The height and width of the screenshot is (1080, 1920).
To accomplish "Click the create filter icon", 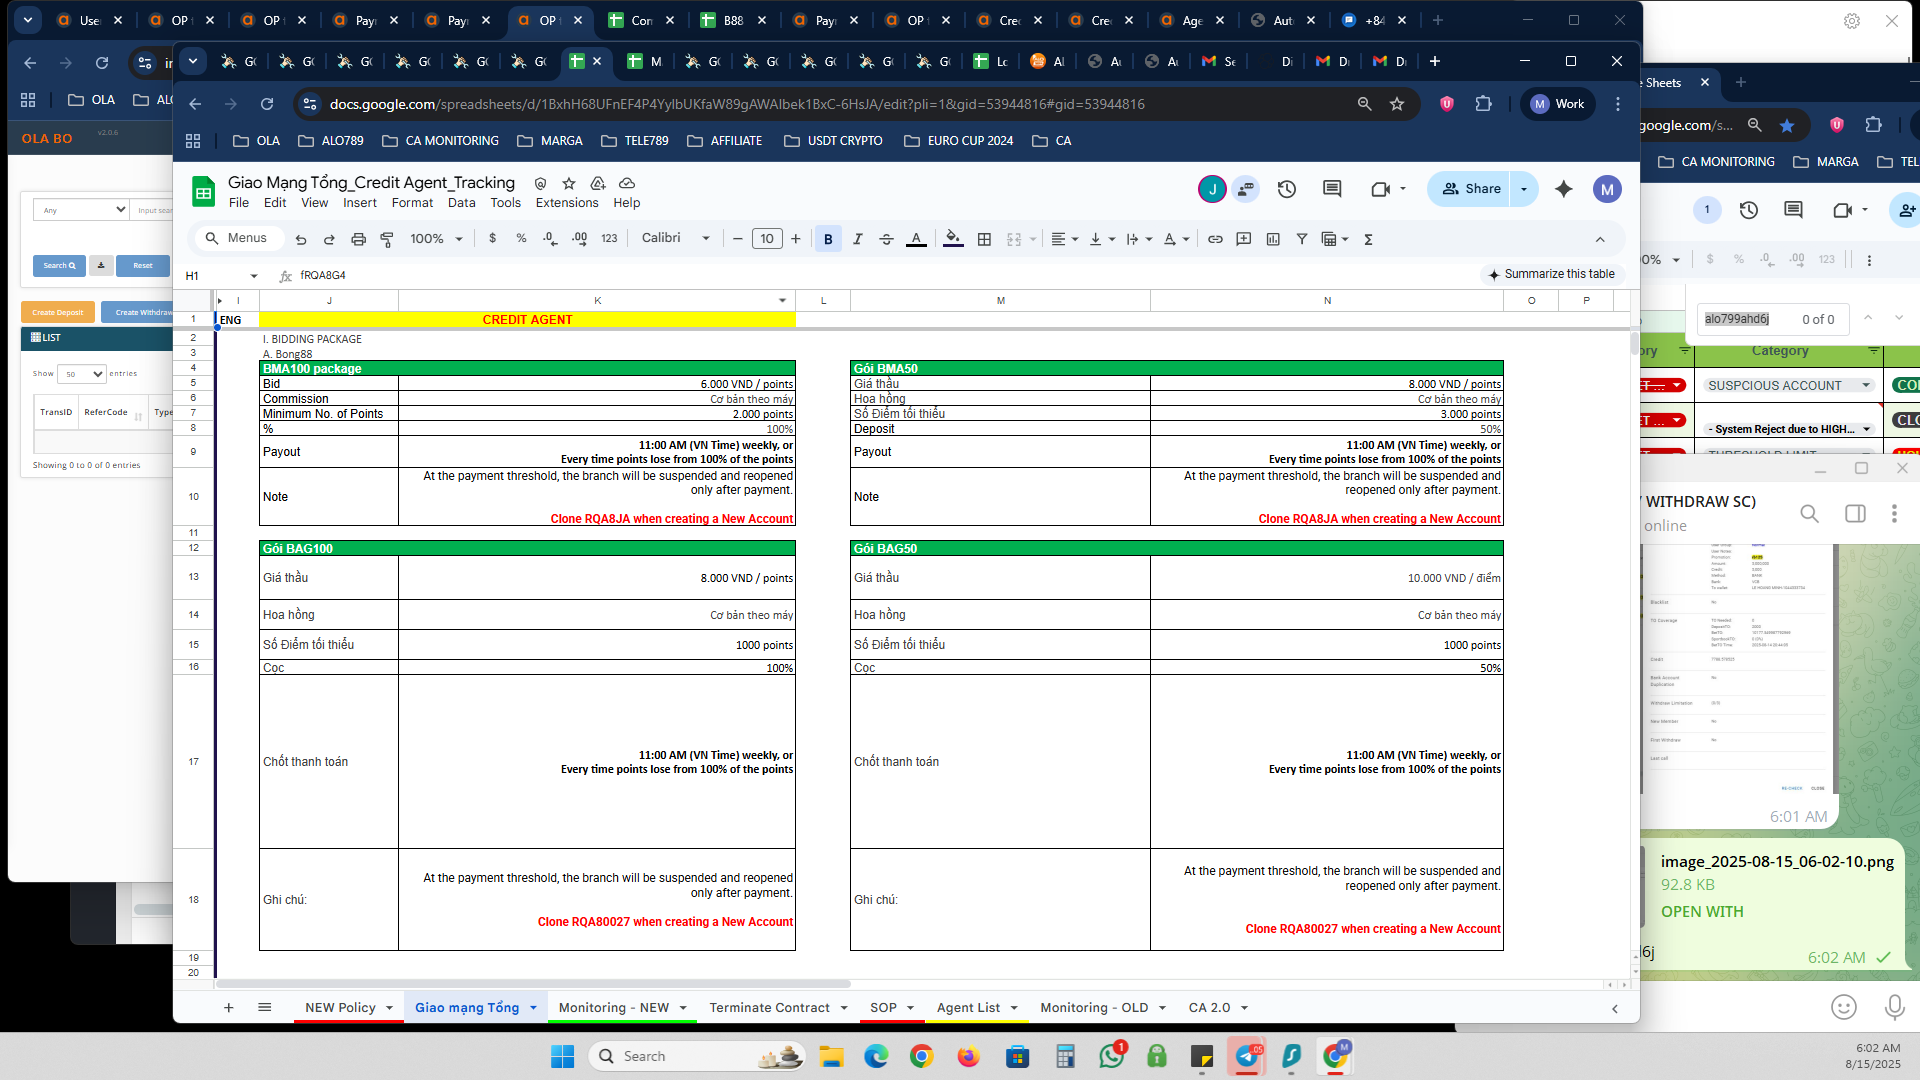I will point(1302,239).
